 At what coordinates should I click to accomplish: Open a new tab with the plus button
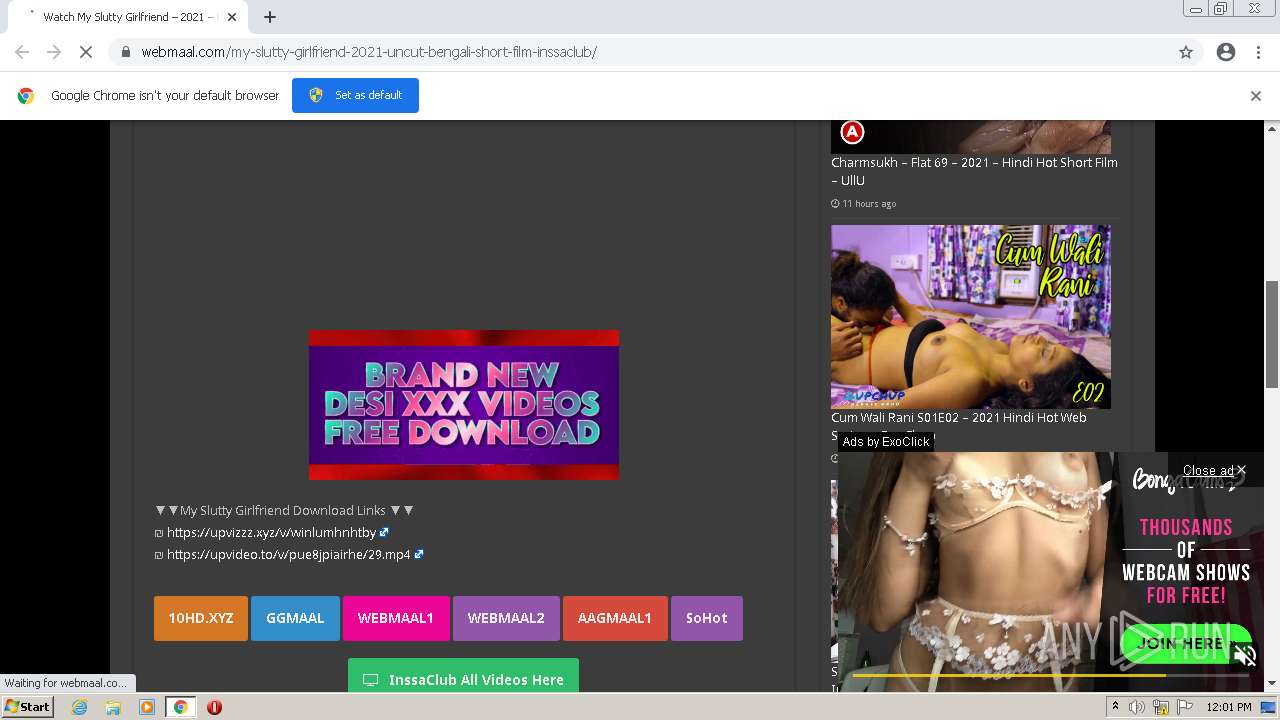(x=269, y=17)
